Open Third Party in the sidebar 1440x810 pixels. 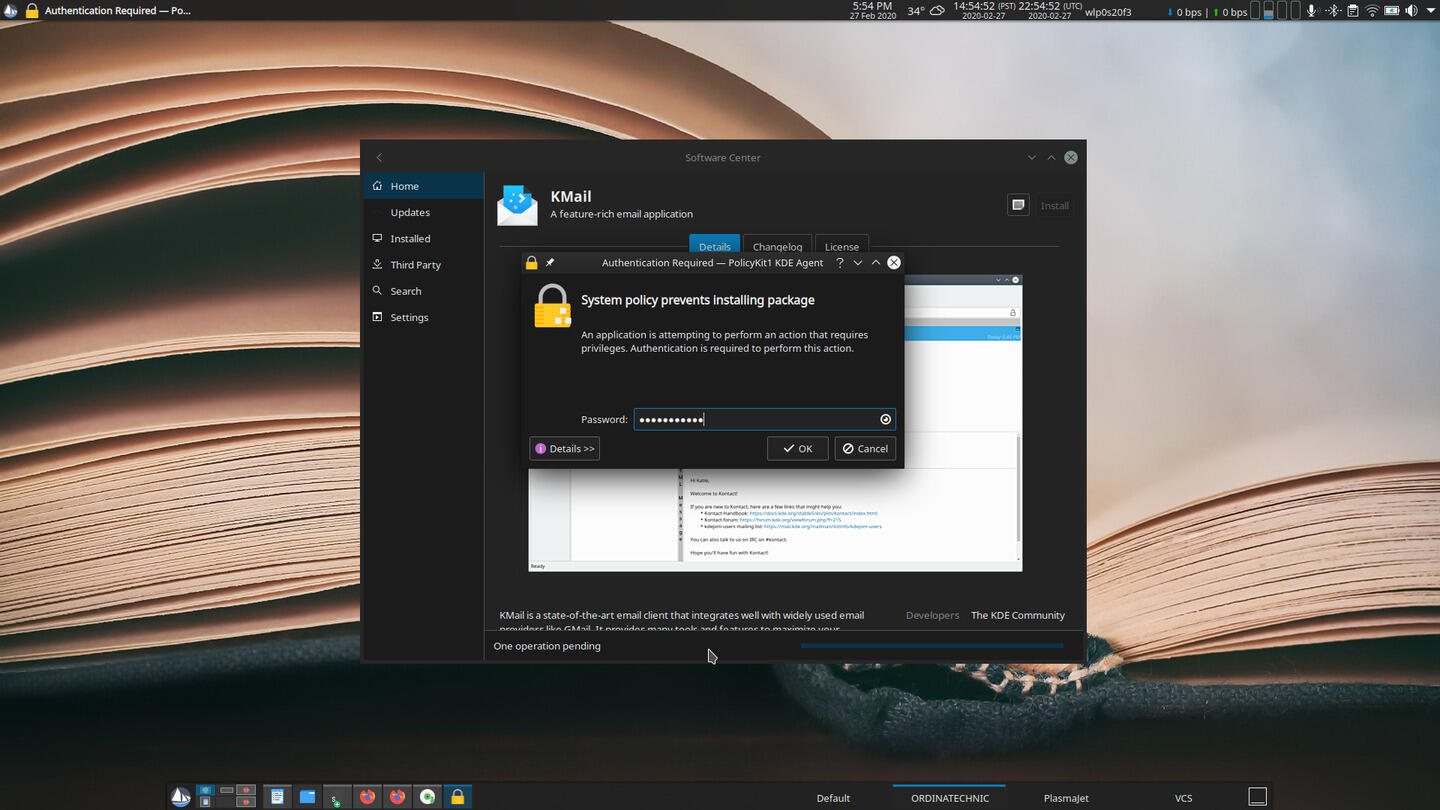[424, 264]
